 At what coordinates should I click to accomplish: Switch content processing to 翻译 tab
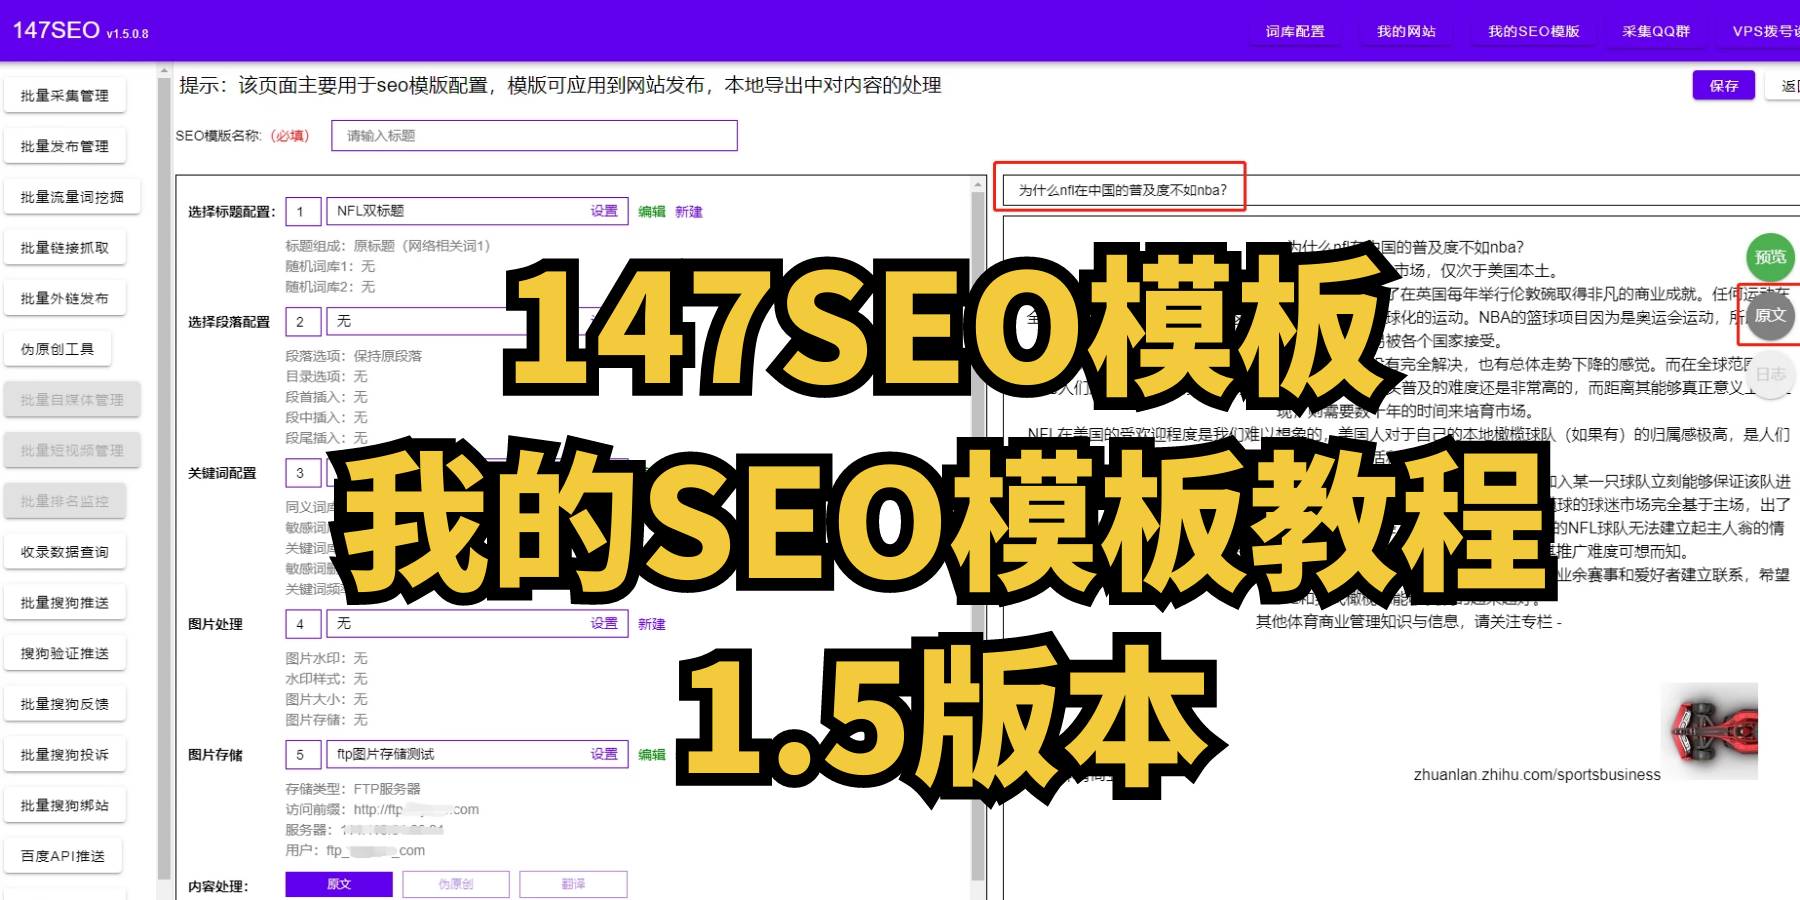[x=574, y=884]
